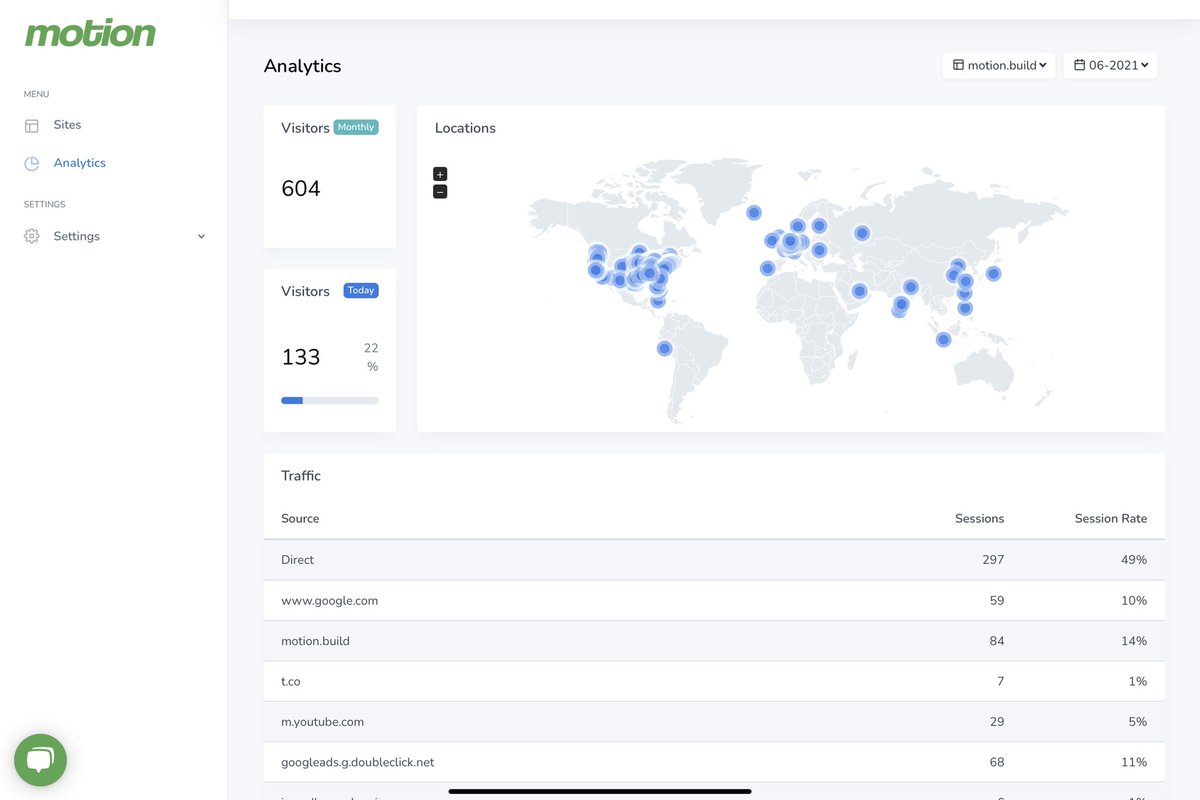Open the chat support widget
This screenshot has height=800, width=1200.
tap(40, 760)
